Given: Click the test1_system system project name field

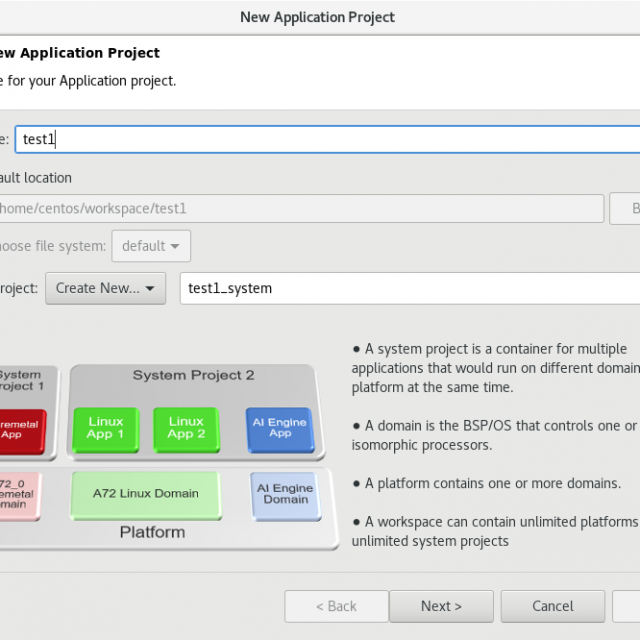Looking at the screenshot, I should click(410, 288).
